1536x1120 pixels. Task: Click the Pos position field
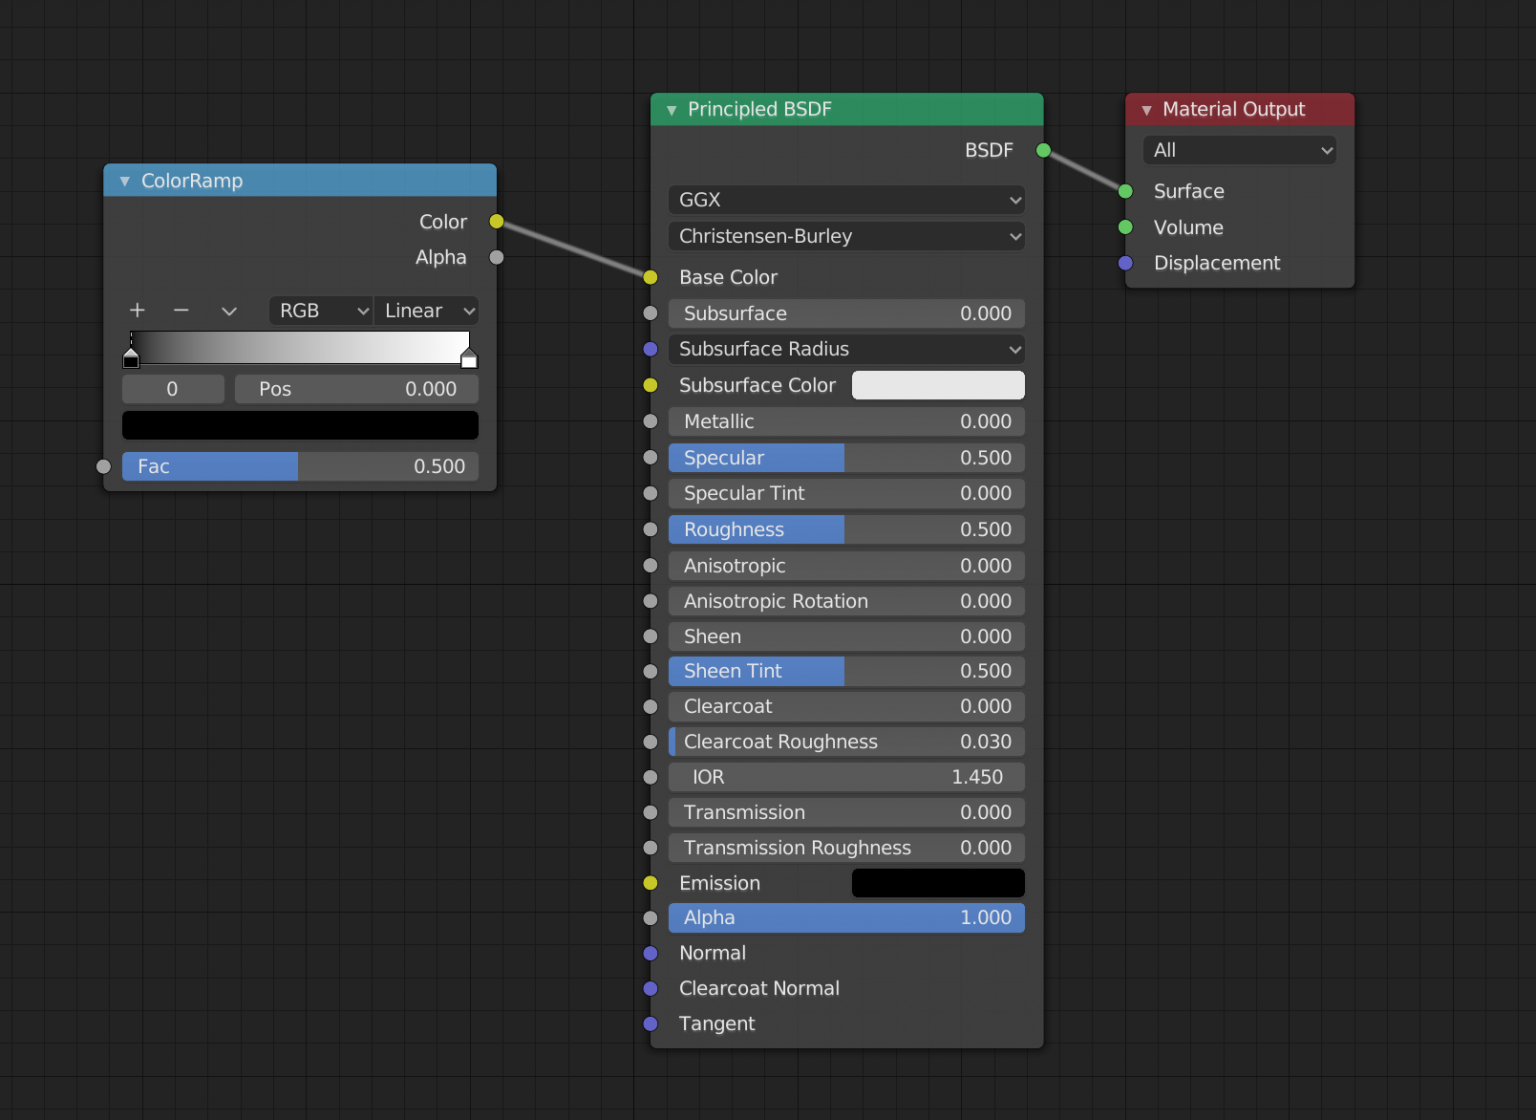(357, 389)
